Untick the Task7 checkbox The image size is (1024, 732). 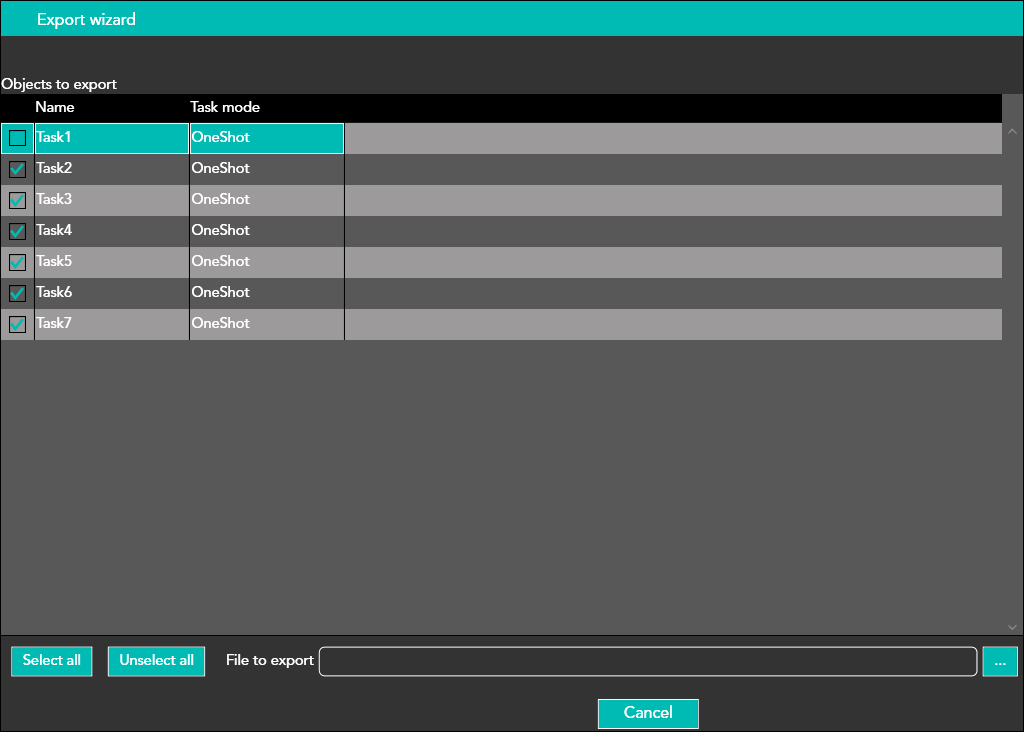pyautogui.click(x=17, y=324)
